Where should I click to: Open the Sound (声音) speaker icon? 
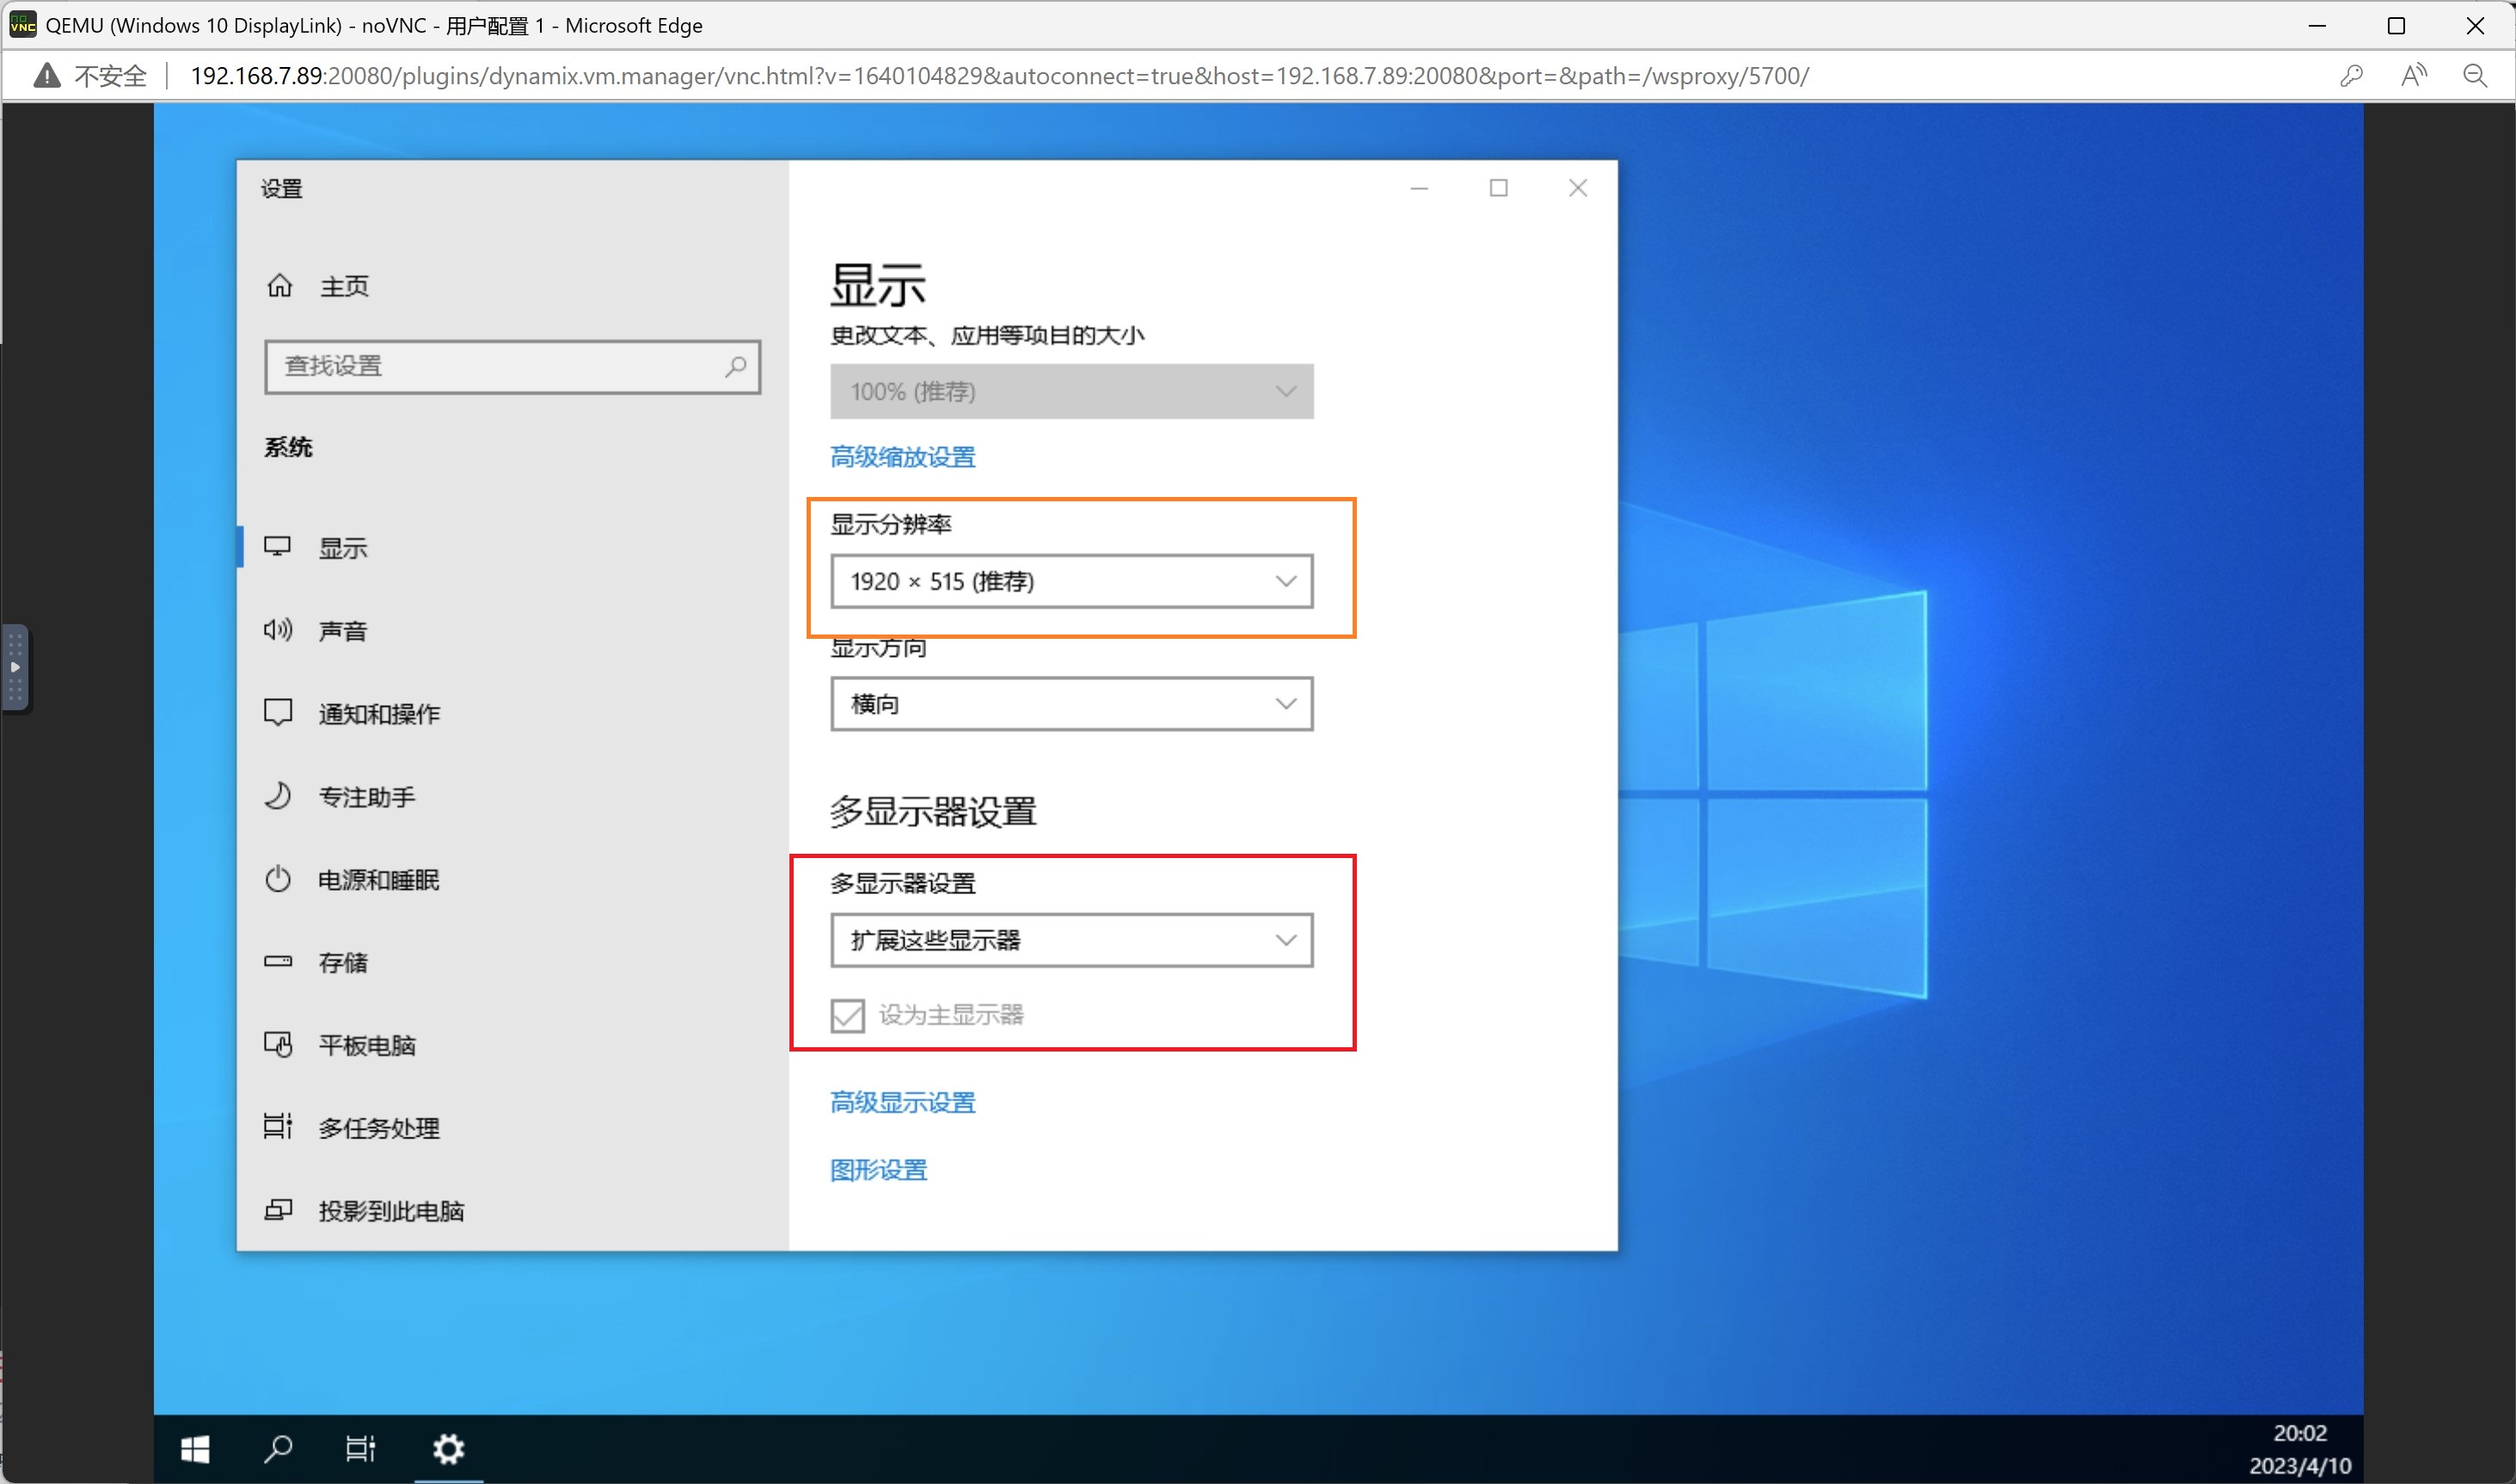278,630
